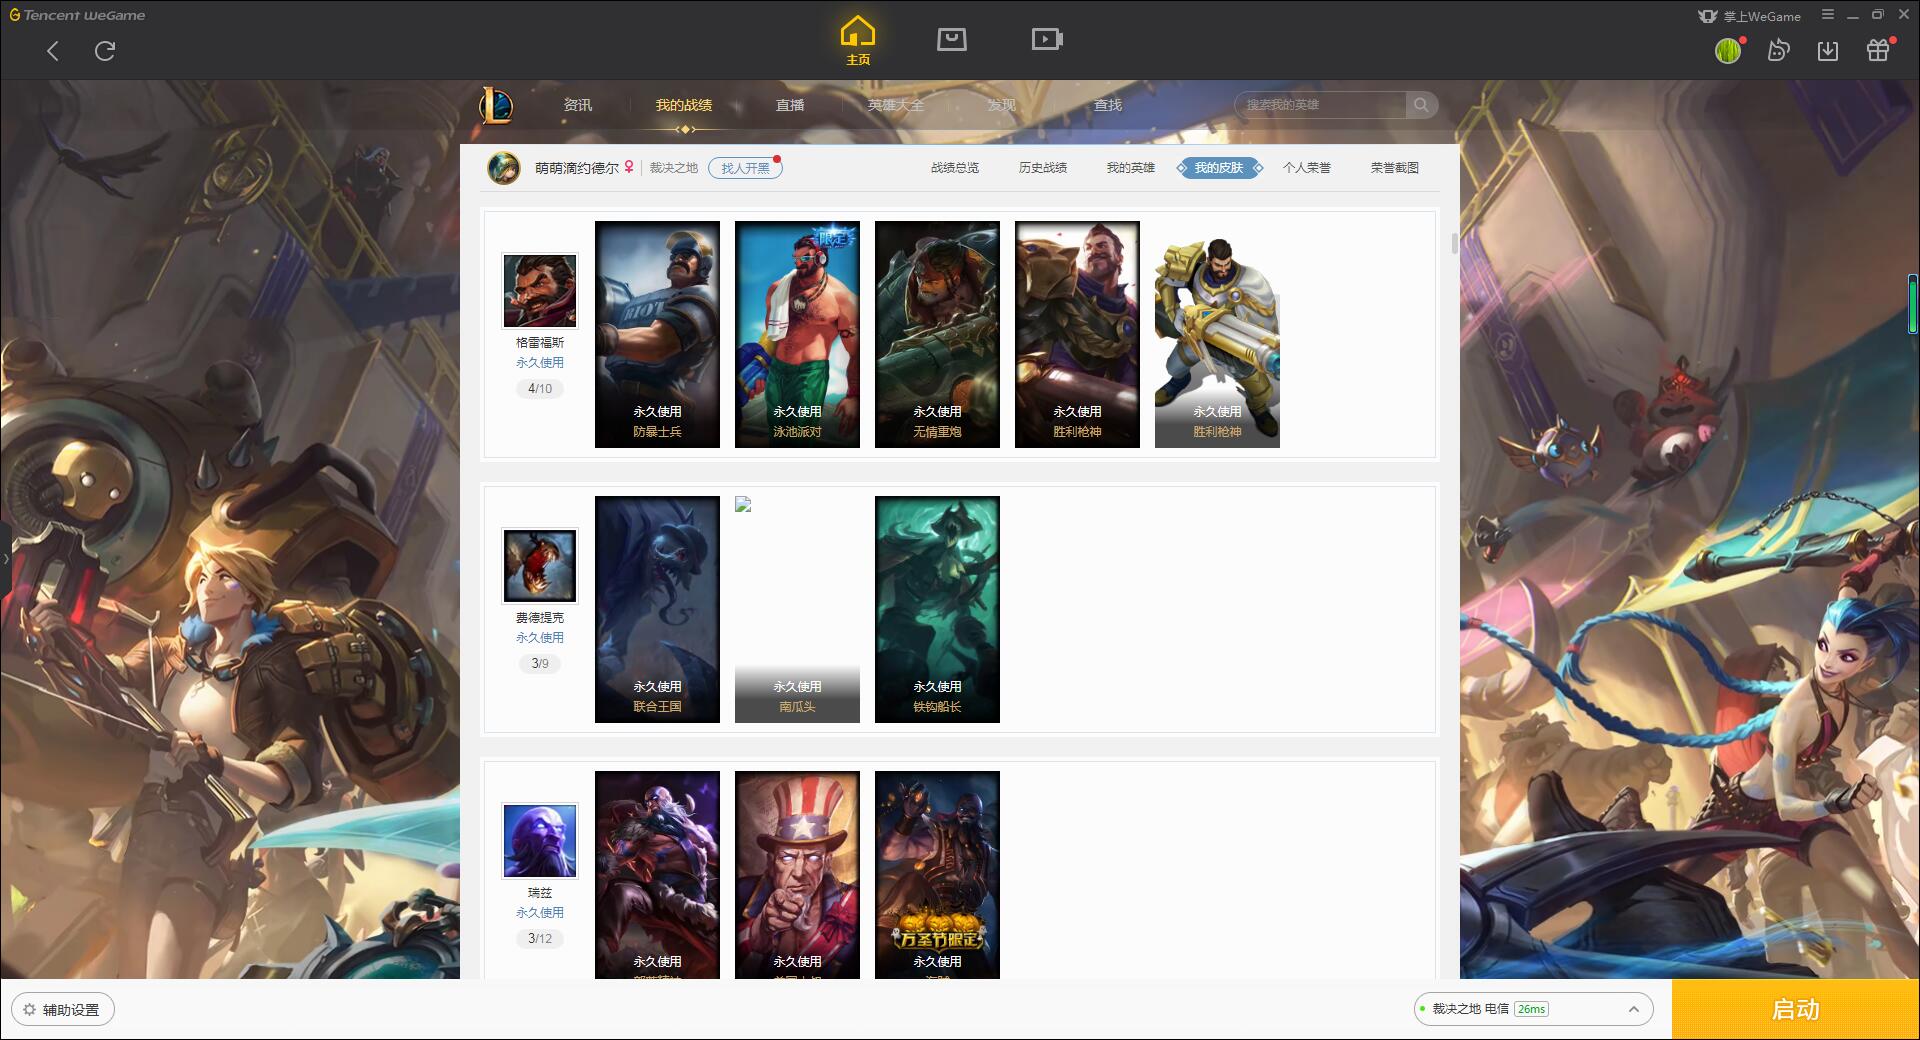This screenshot has height=1040, width=1920.
Task: Open white-background 胜利枪神 chroma skin card
Action: click(1217, 334)
